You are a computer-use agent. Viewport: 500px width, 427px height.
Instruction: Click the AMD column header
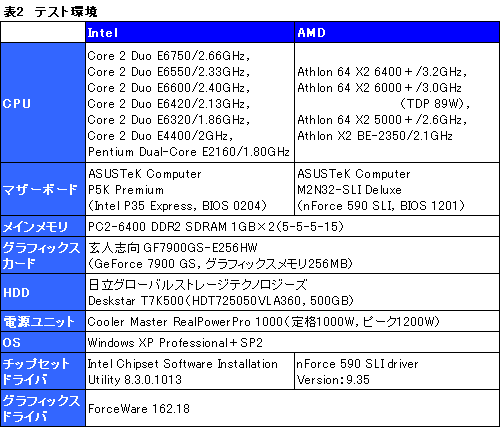(397, 32)
